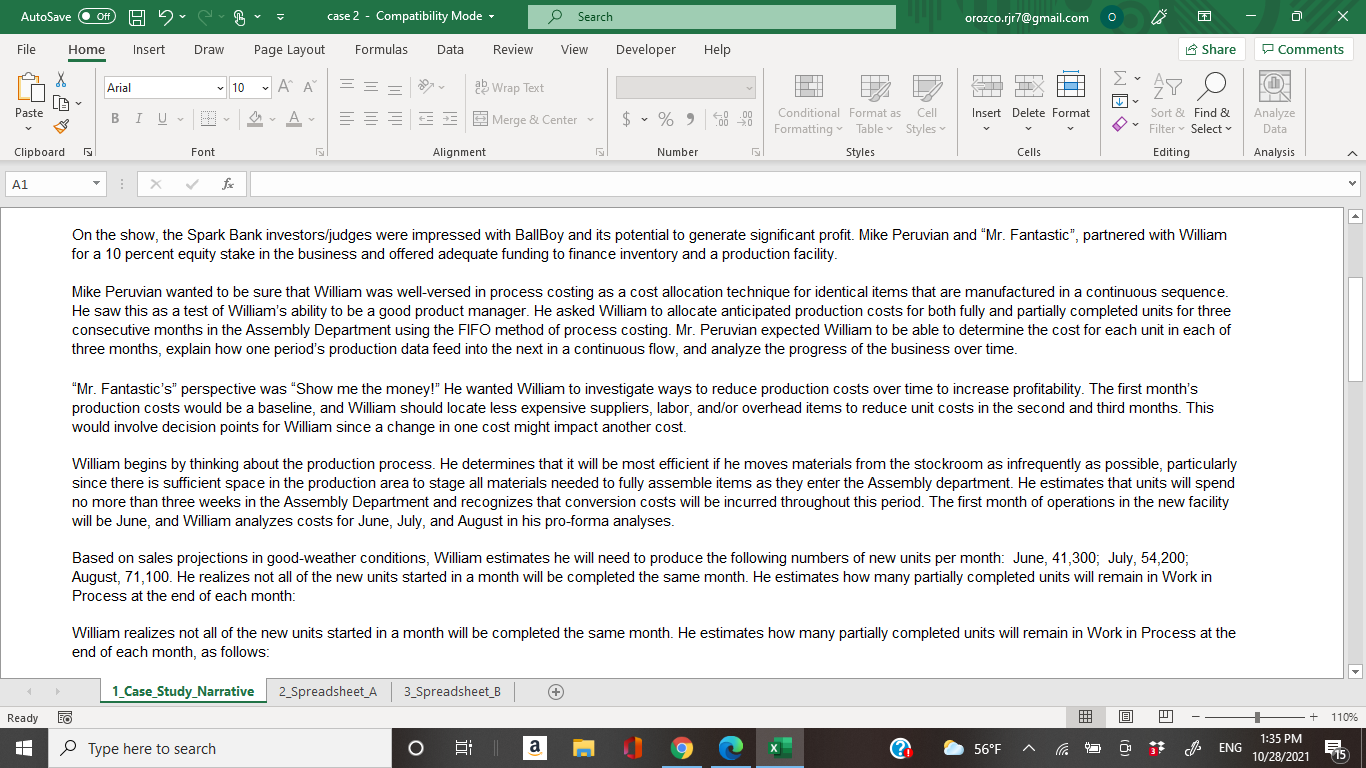Screen dimensions: 1366x768
Task: Open Format as Table gallery
Action: pyautogui.click(x=874, y=104)
